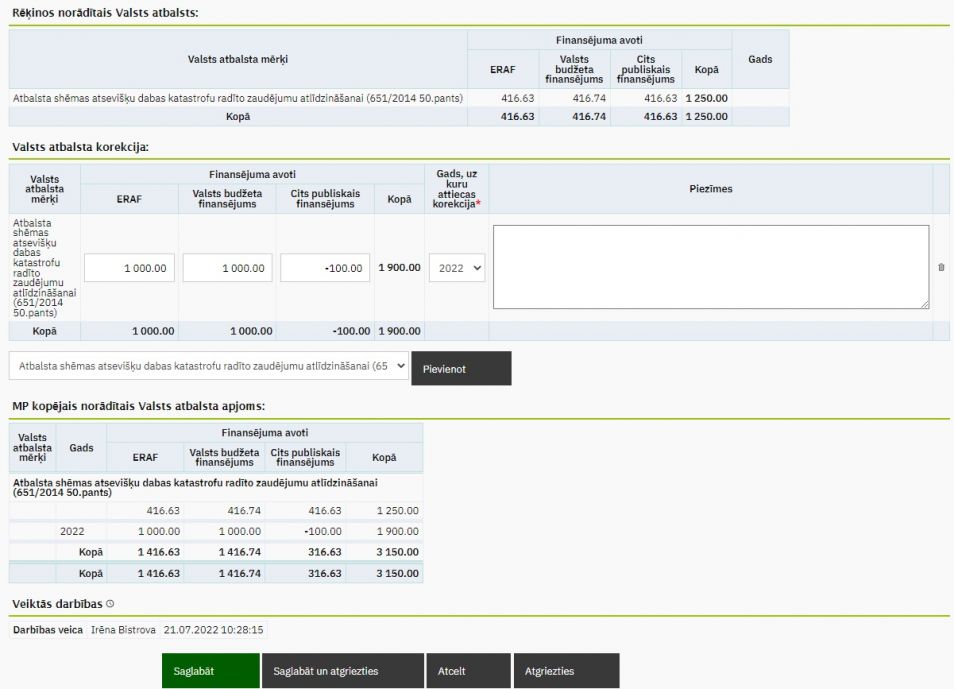Expand the support measure dropdown next to Pievienot

209,367
